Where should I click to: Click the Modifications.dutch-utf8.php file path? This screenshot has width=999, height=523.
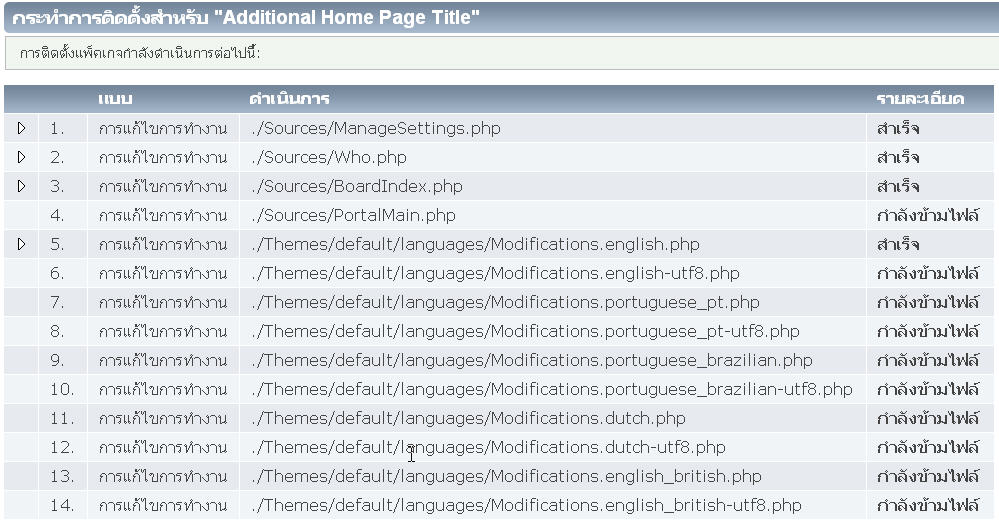489,447
